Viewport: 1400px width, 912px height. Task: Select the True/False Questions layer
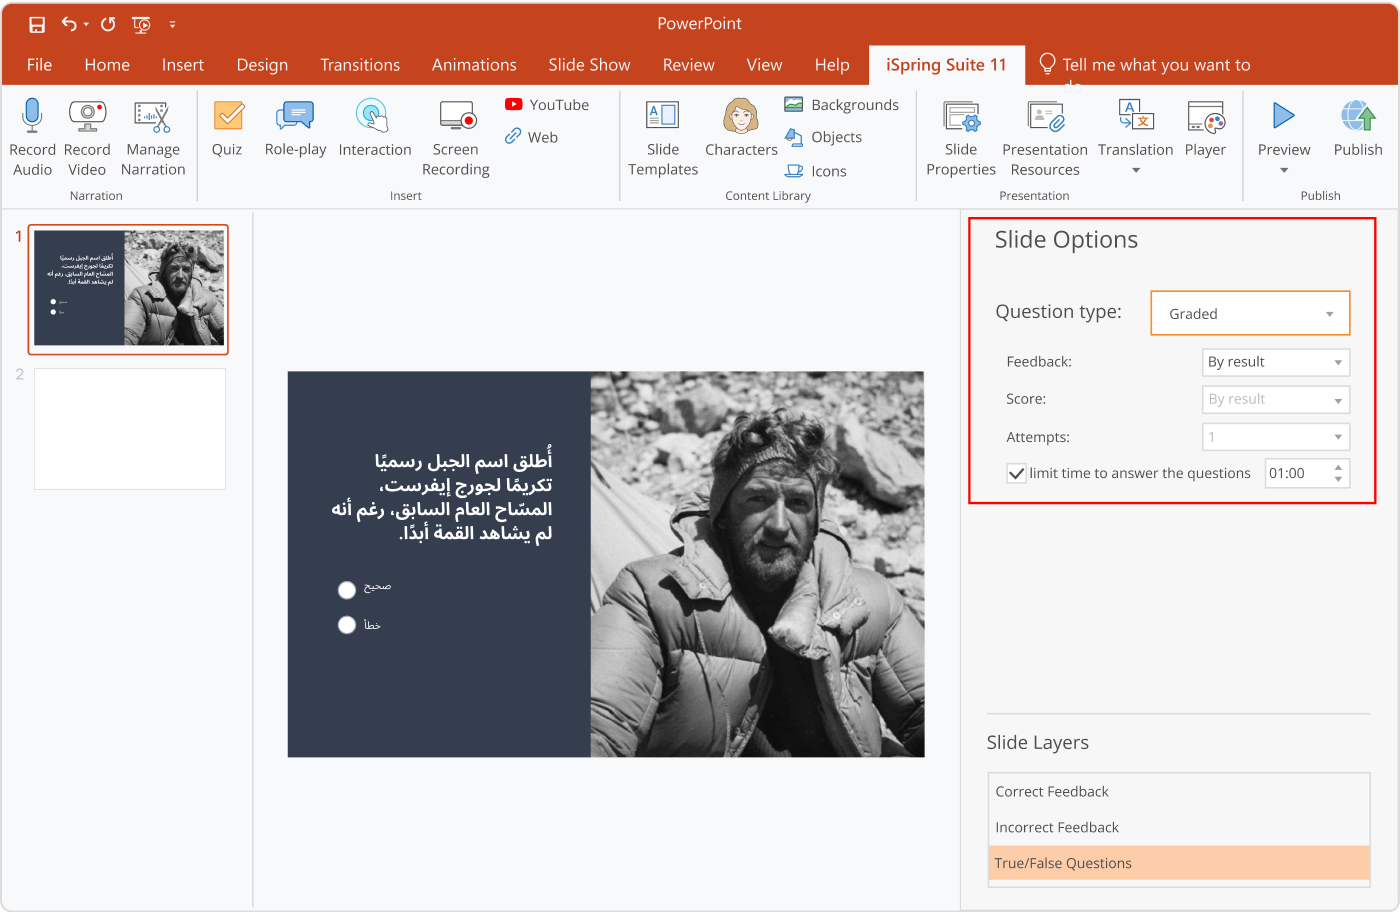(1179, 863)
